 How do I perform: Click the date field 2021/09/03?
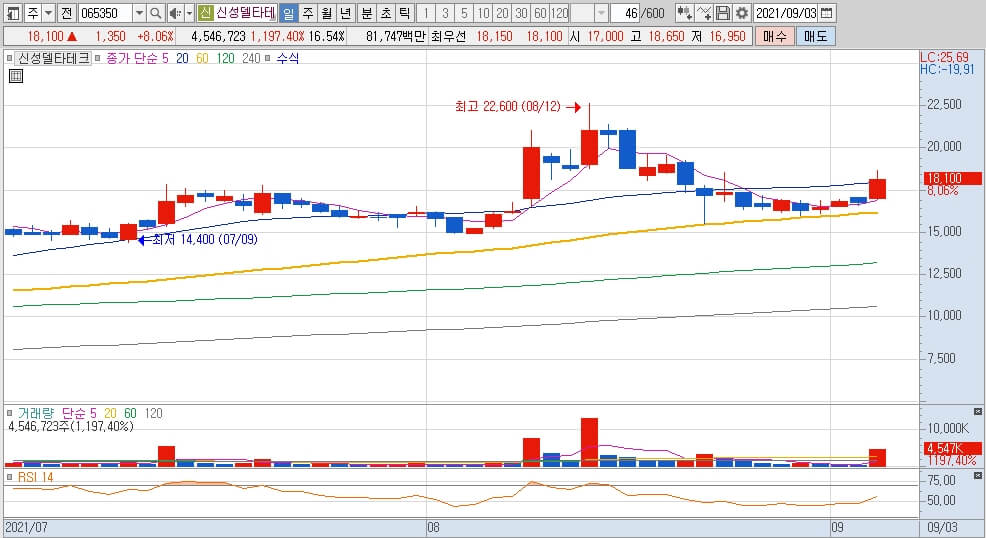coord(786,13)
